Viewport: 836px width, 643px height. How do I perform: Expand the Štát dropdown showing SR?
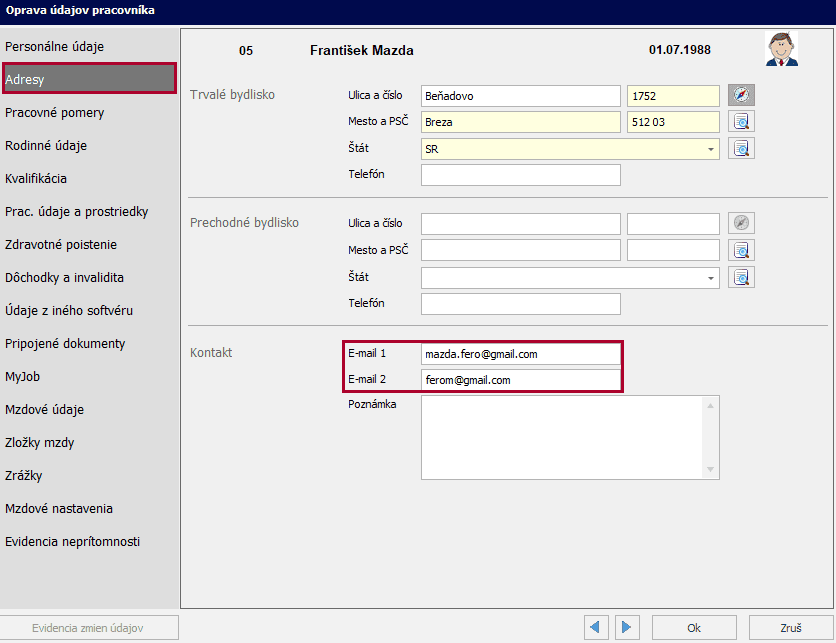[711, 149]
